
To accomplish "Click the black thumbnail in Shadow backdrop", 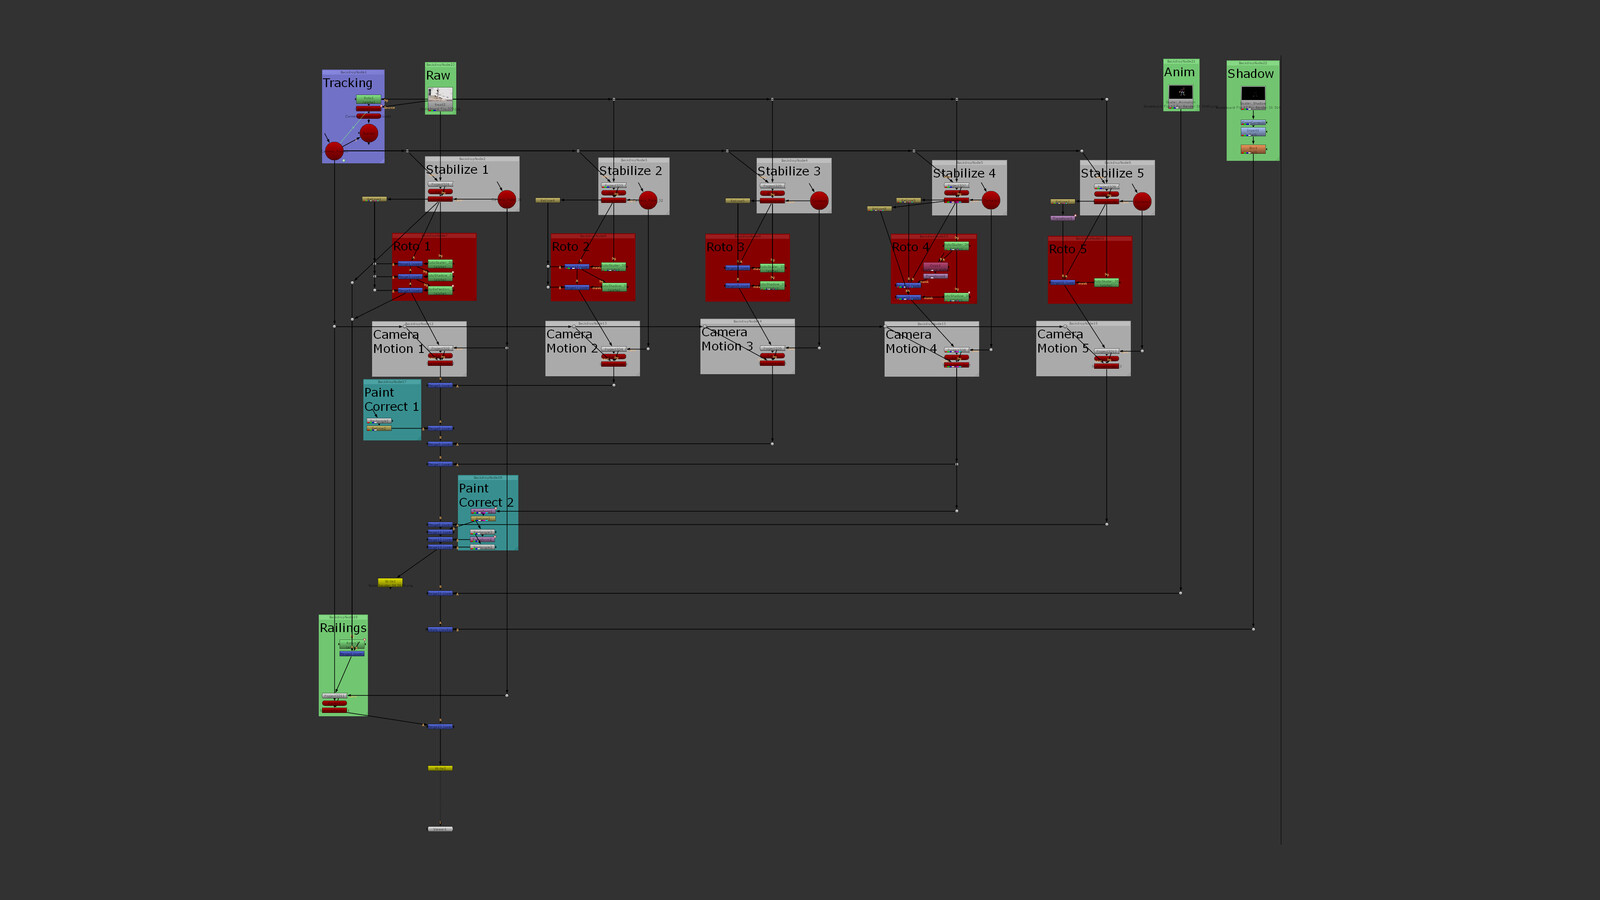I will [x=1253, y=93].
